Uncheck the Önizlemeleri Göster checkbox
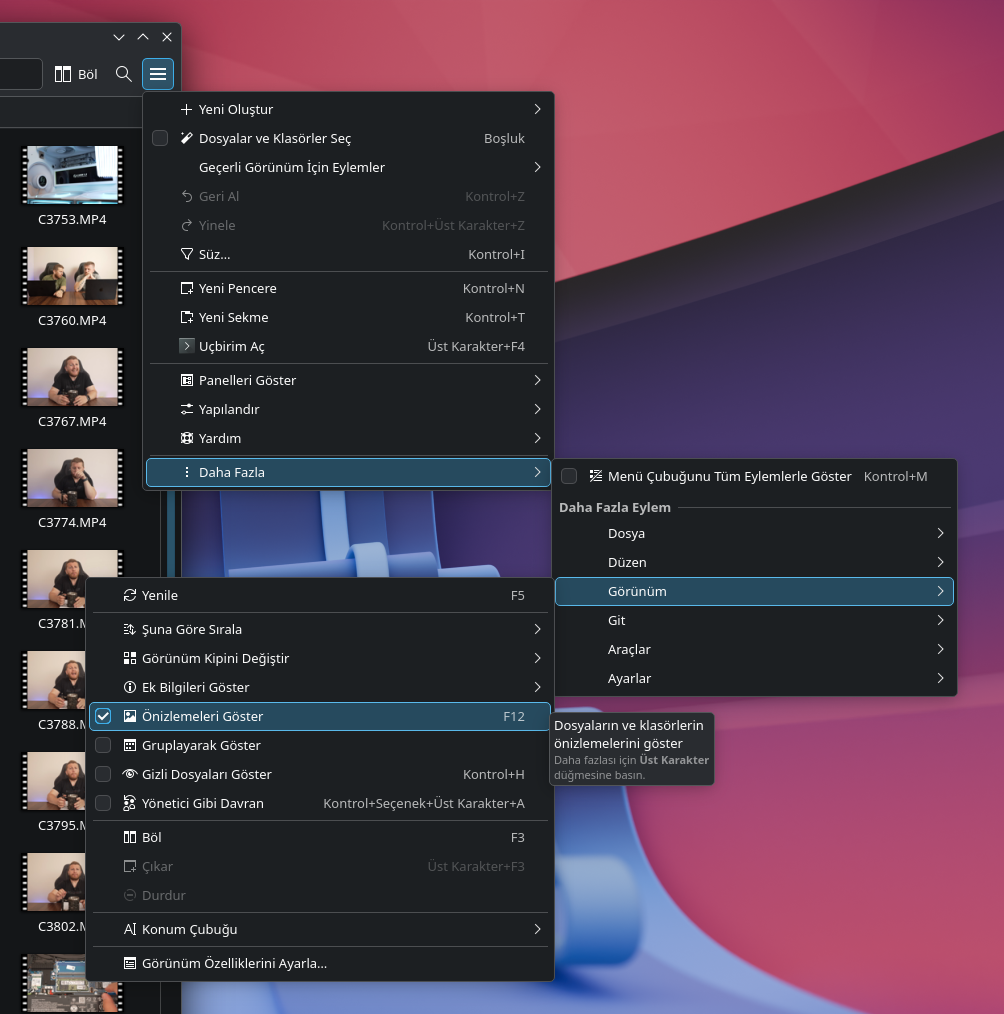 click(103, 716)
